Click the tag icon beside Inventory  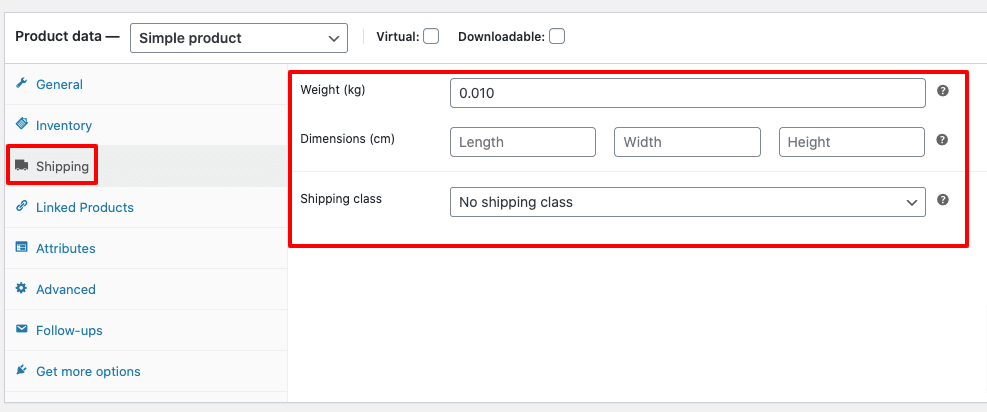pos(21,125)
